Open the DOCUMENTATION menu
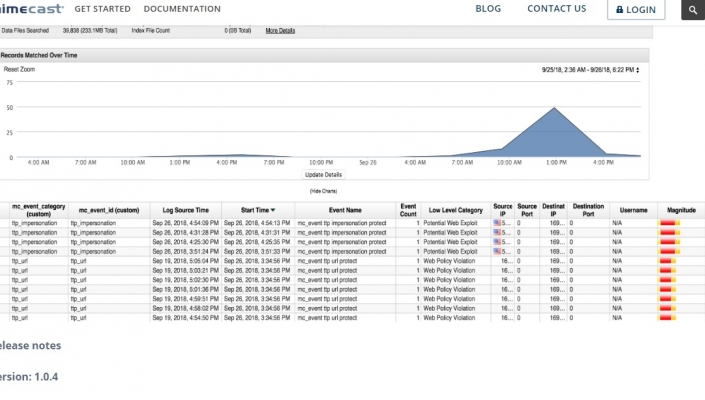Screen dimensions: 705x400 (x=182, y=9)
